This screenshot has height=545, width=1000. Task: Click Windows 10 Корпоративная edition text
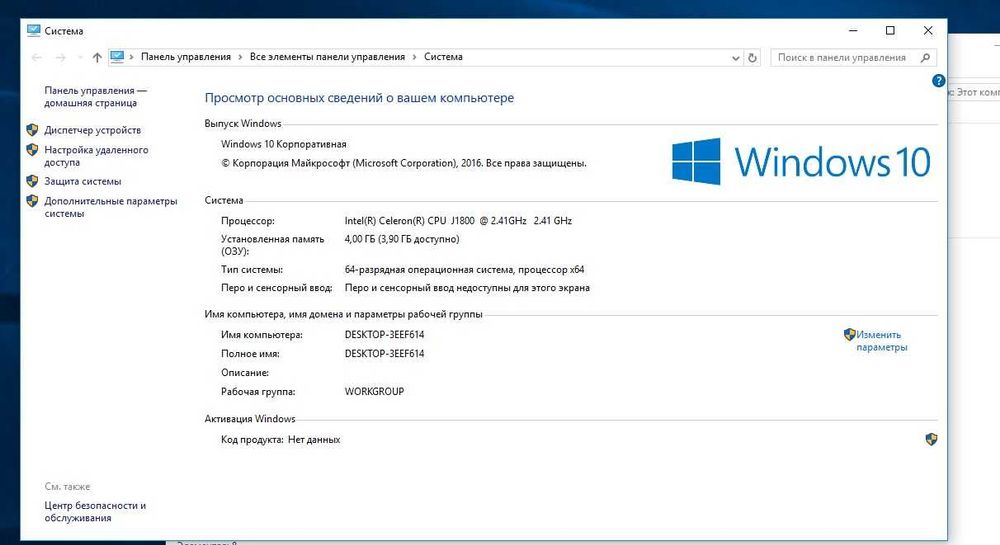(284, 144)
